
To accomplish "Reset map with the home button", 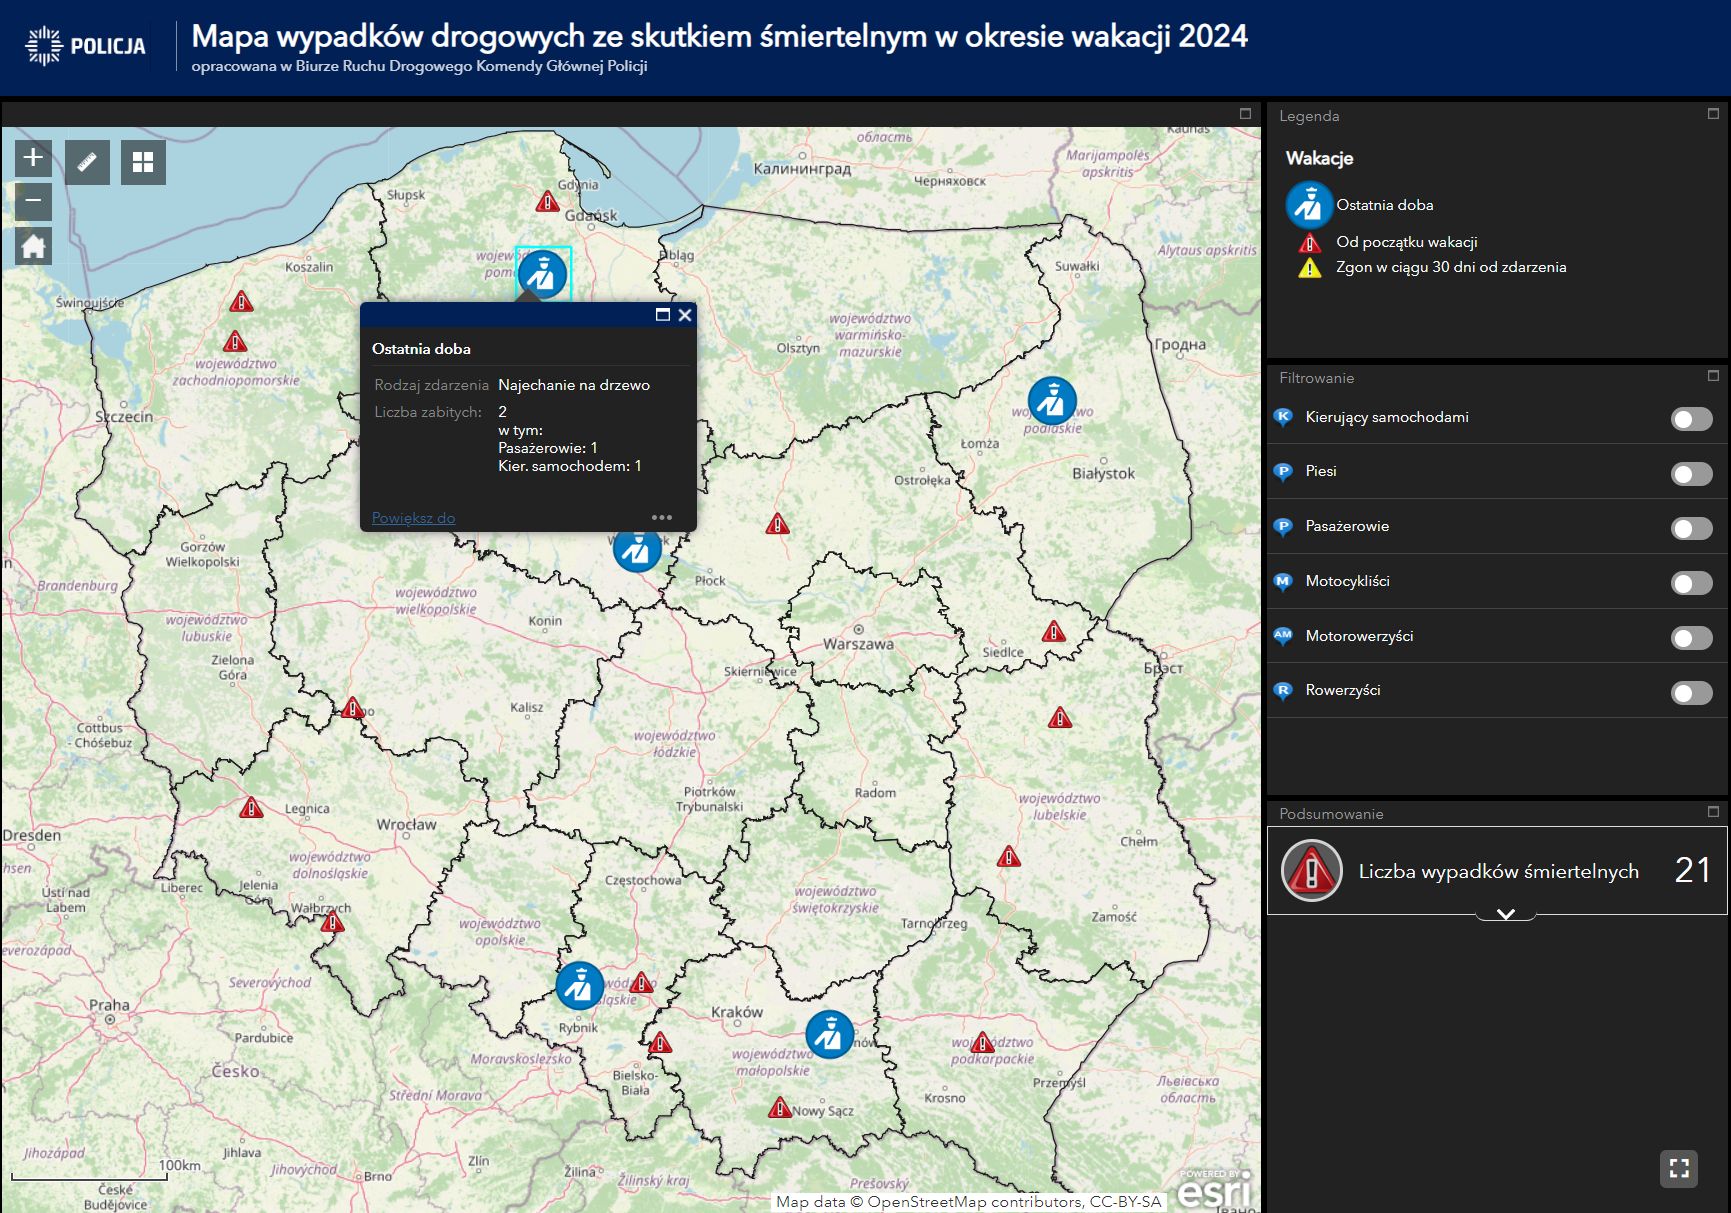I will tap(33, 246).
